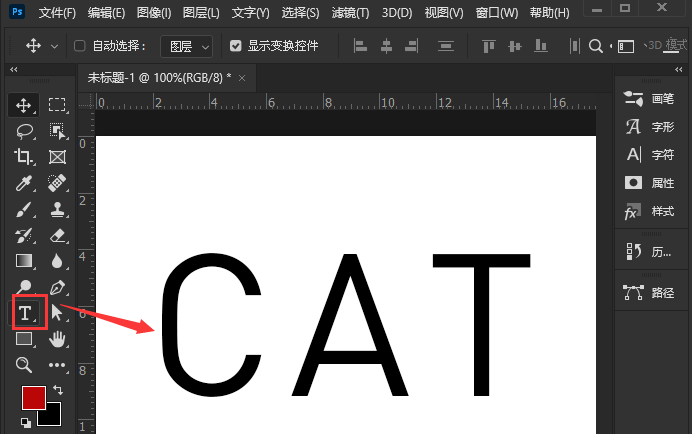Select the Crop tool

23,157
